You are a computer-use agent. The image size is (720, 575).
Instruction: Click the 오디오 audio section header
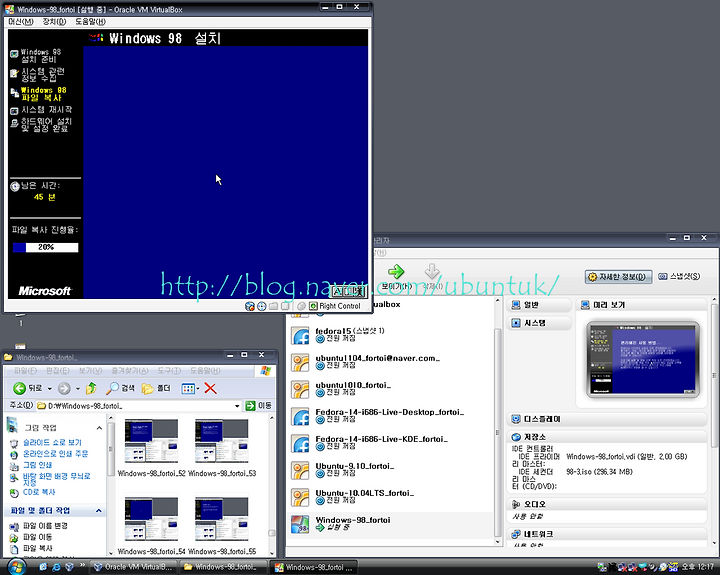pyautogui.click(x=607, y=504)
